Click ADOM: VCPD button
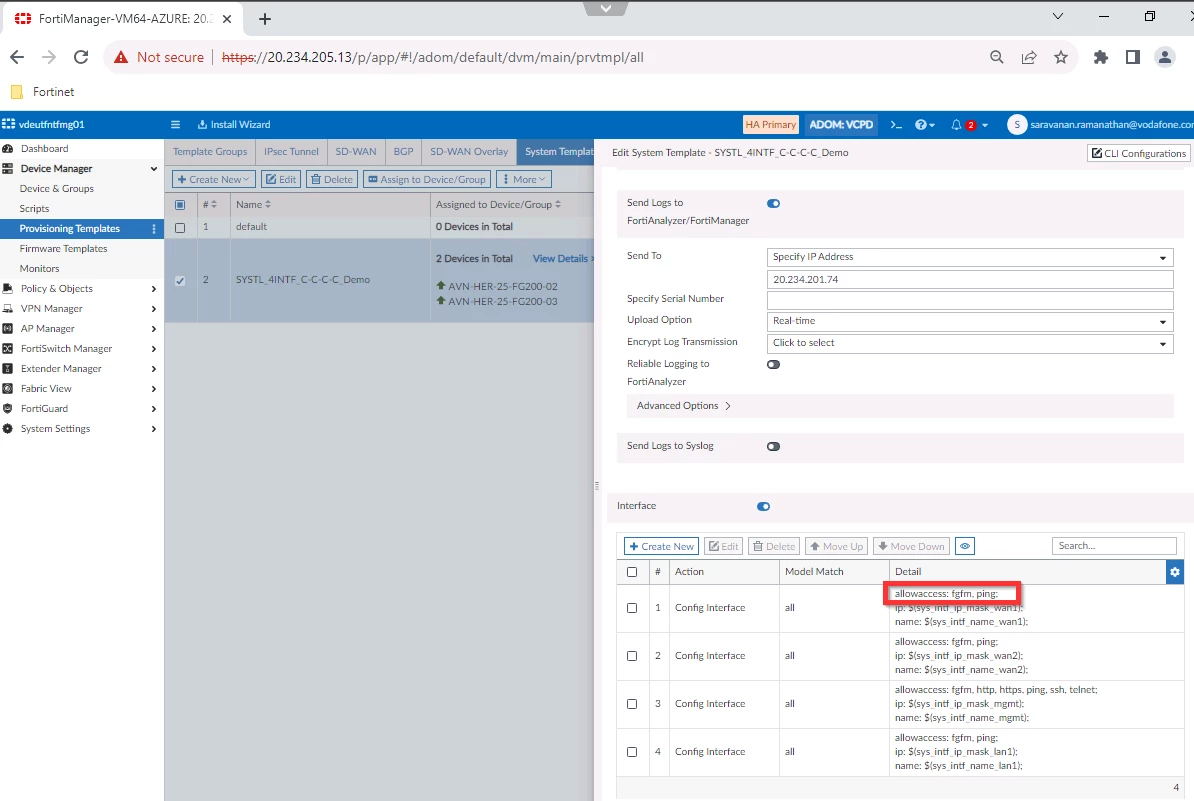Viewport: 1194px width, 801px height. click(841, 125)
